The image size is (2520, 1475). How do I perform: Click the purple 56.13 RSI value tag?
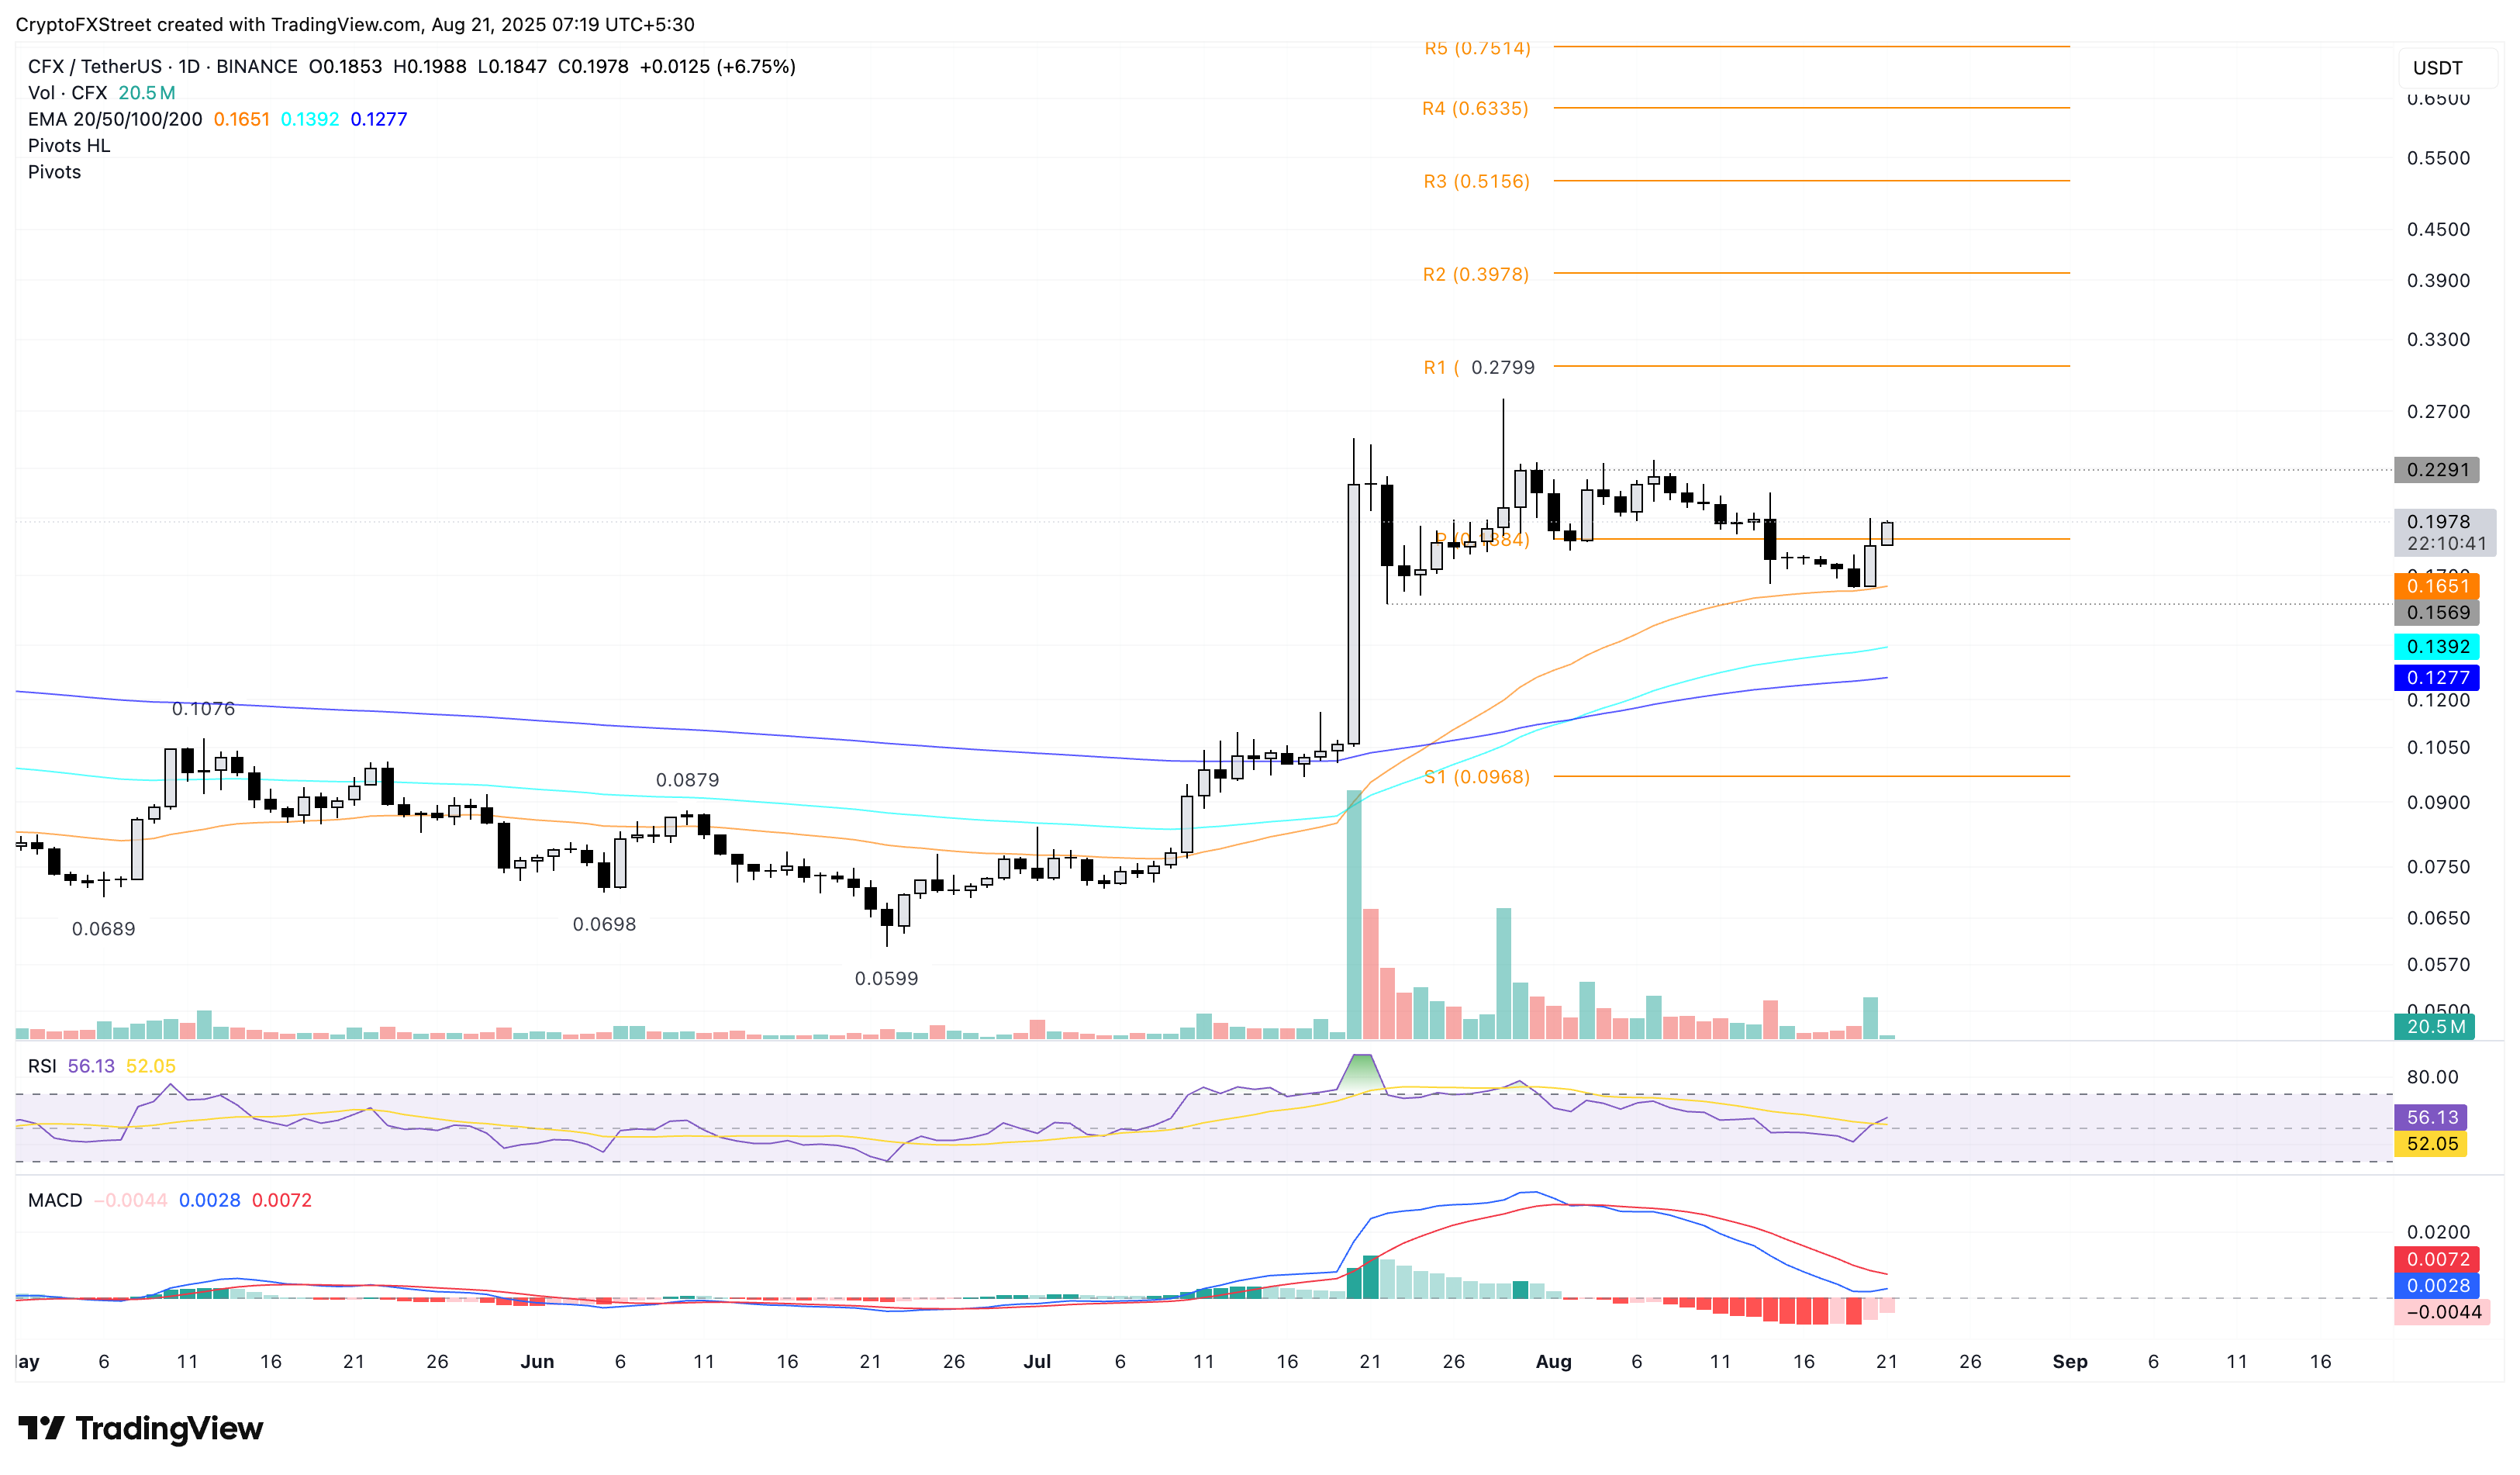[2430, 1117]
